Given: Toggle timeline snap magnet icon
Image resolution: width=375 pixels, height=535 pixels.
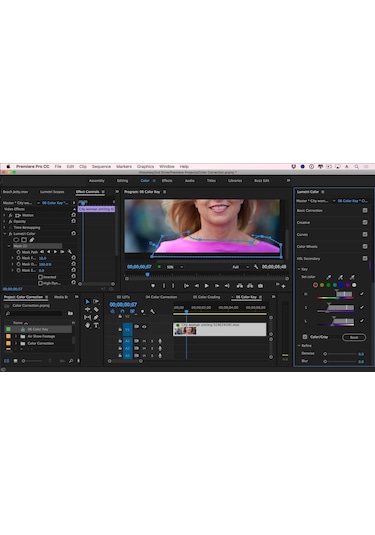Looking at the screenshot, I should click(122, 312).
